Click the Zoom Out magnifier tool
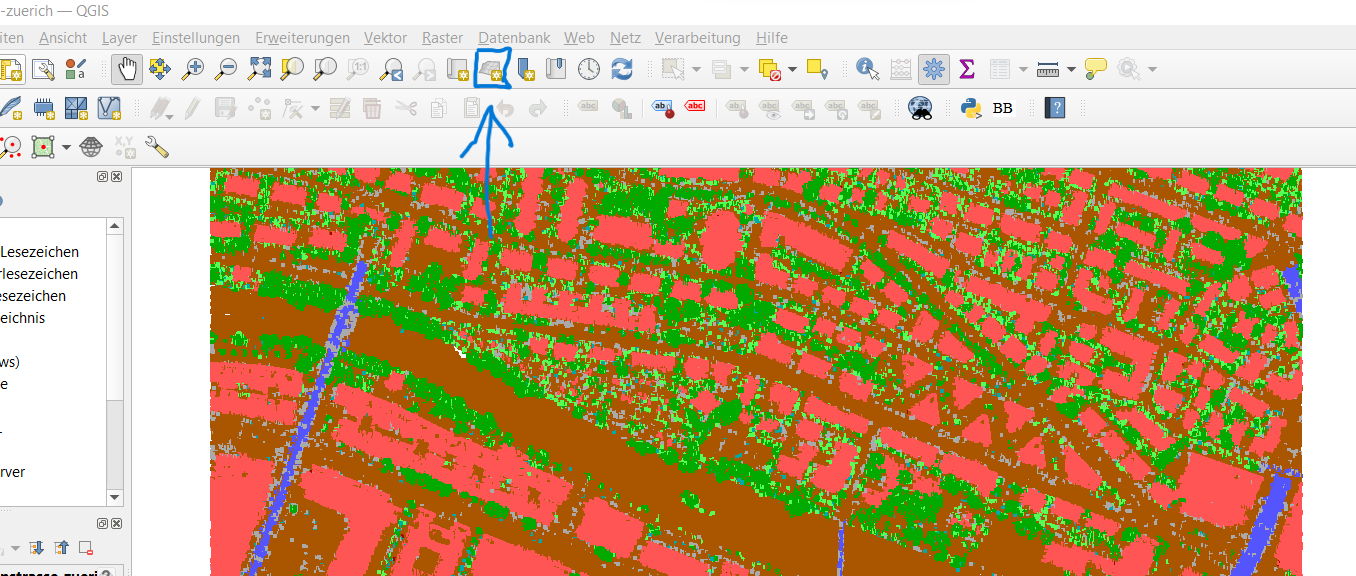This screenshot has width=1356, height=576. (x=226, y=69)
